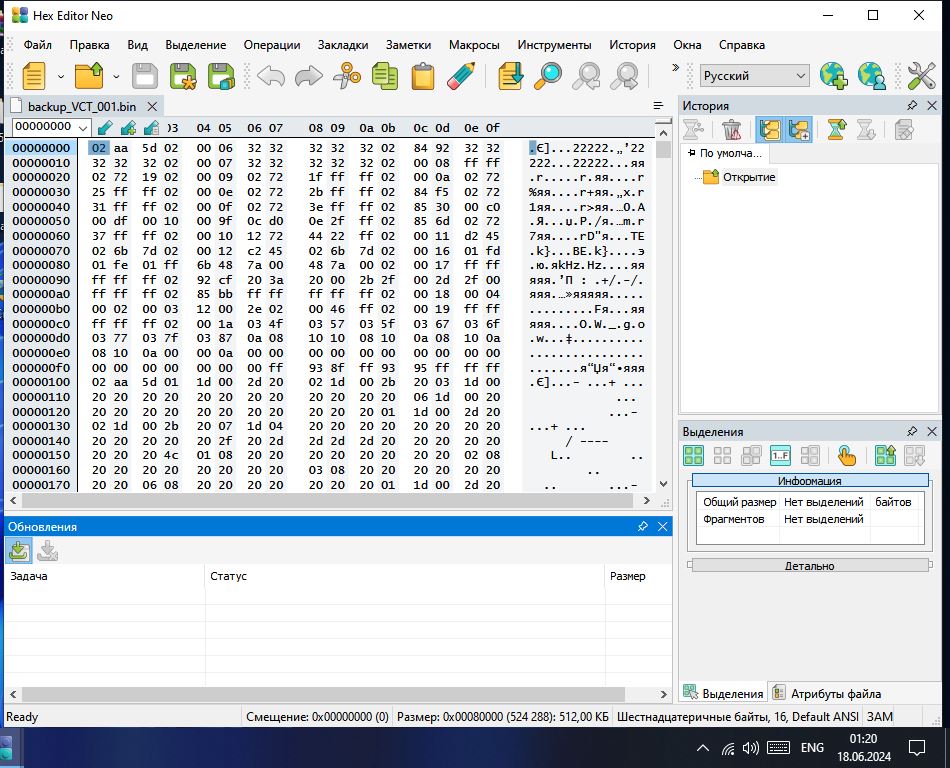Open the 00000000 offset address dropdown
This screenshot has width=950, height=768.
click(83, 127)
